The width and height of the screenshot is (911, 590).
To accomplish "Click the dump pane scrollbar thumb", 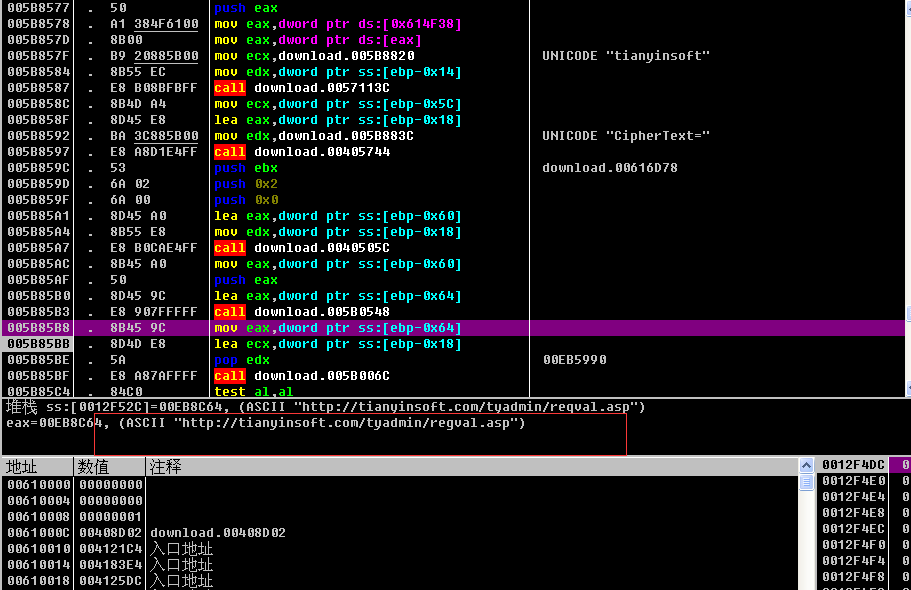I will click(x=806, y=483).
